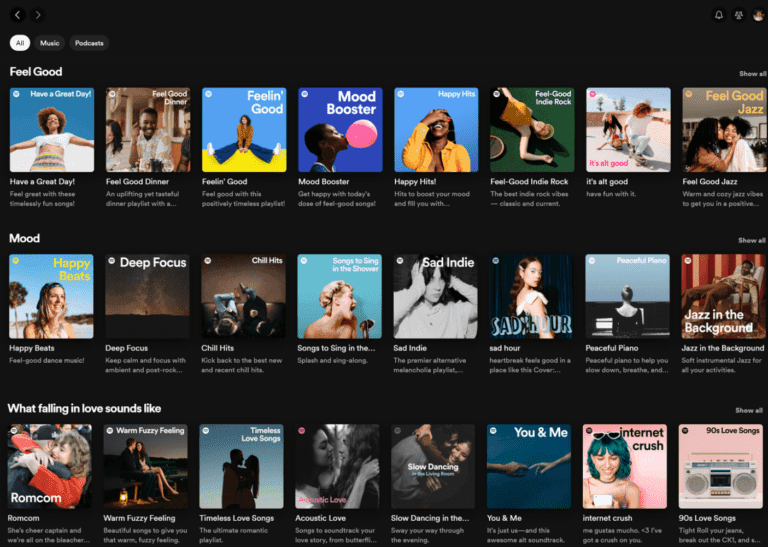Show all Mood playlists
Screen dimensions: 768x547
752,240
